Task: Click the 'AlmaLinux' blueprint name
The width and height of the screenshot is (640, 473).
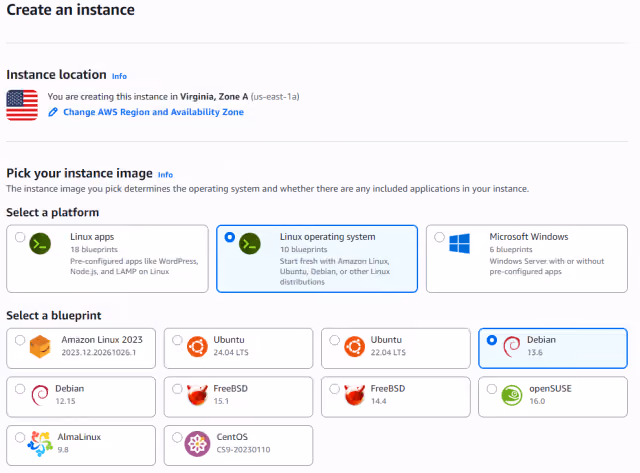Action: [79, 437]
